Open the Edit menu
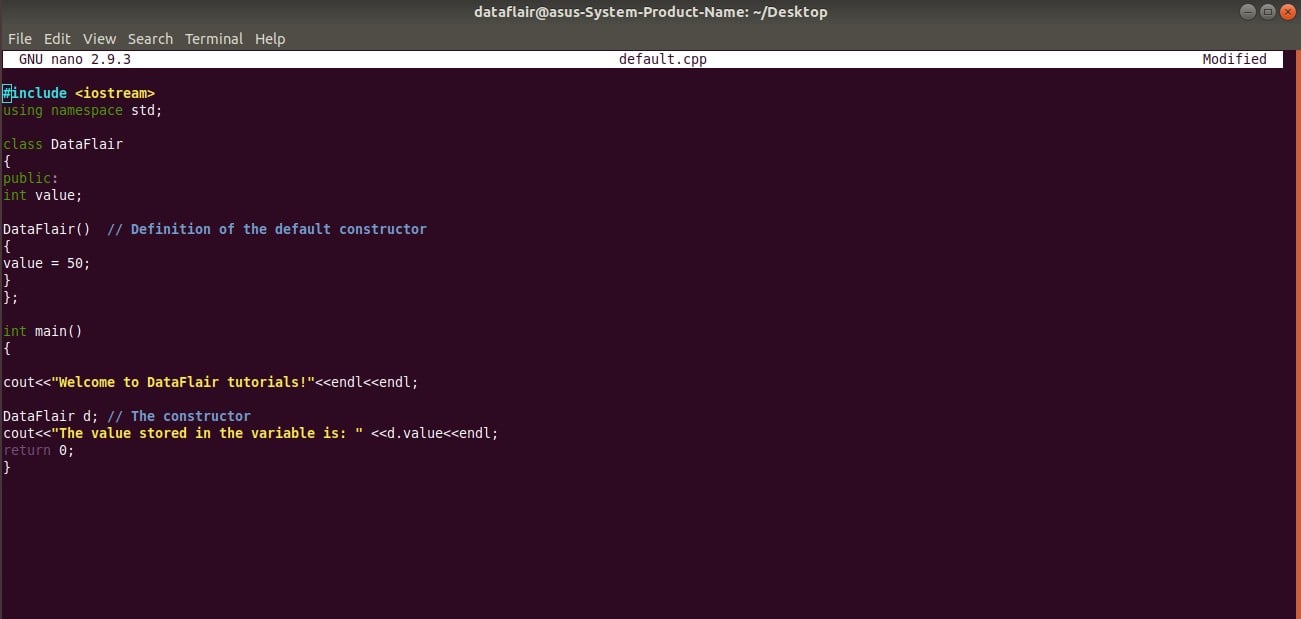 click(57, 38)
